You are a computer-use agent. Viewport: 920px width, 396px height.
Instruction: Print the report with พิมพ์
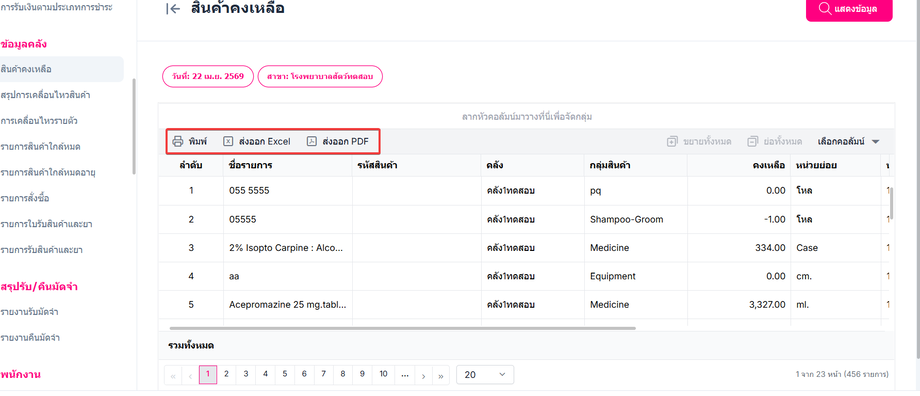point(190,141)
